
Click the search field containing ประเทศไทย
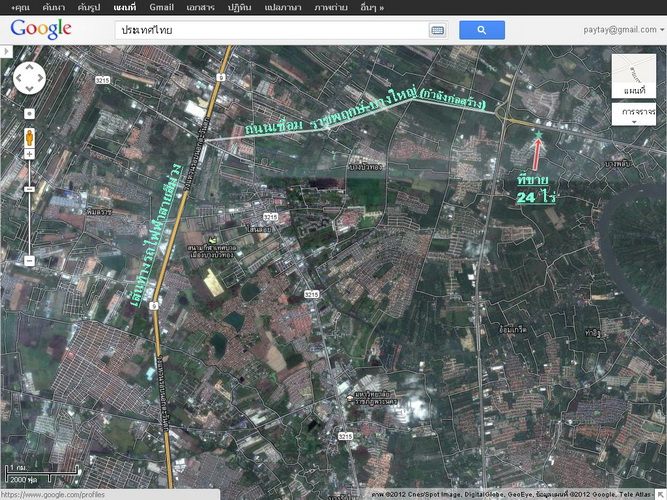tap(270, 30)
